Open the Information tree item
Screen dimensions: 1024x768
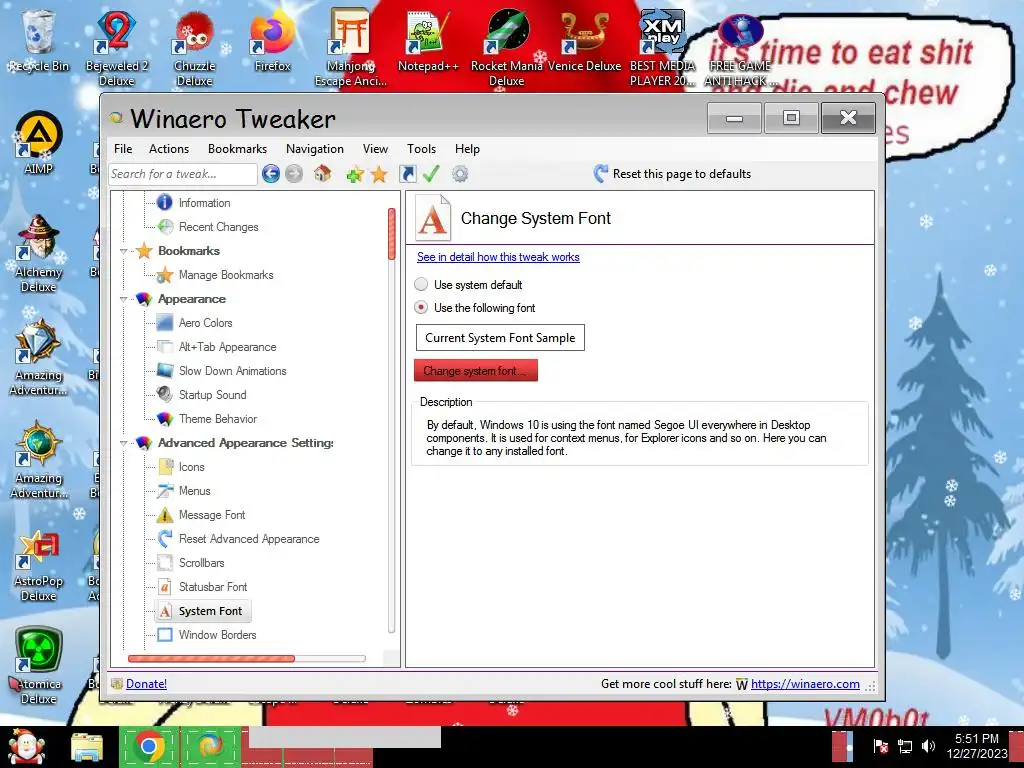click(x=204, y=203)
